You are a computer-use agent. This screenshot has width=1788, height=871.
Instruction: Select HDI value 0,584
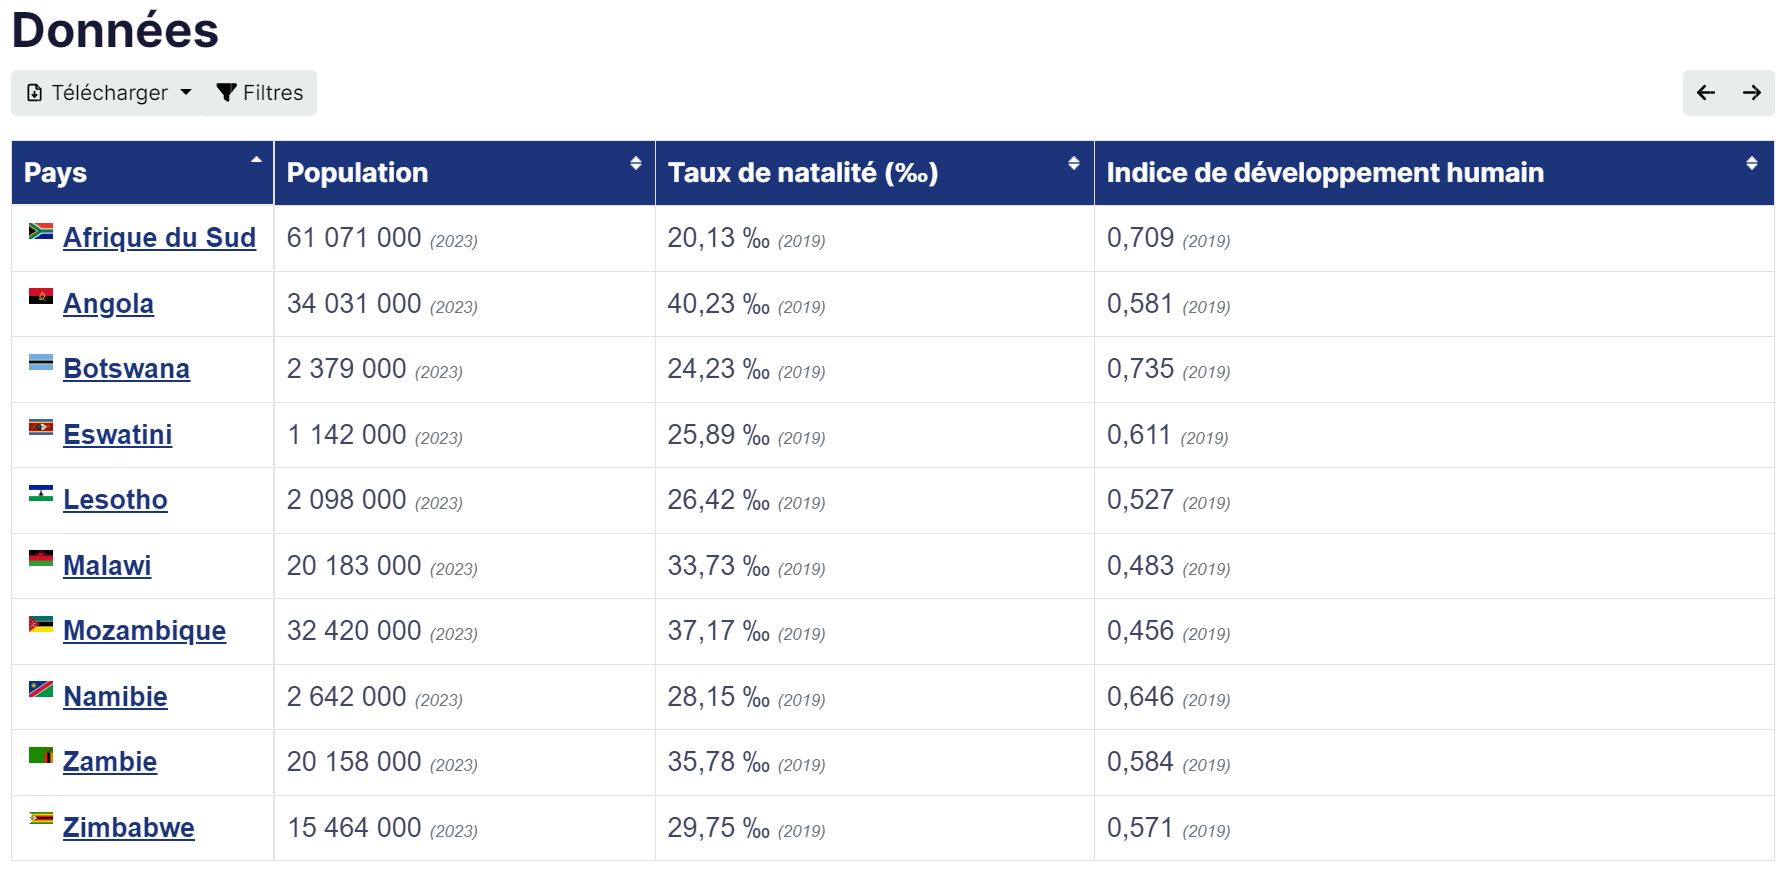(1140, 762)
